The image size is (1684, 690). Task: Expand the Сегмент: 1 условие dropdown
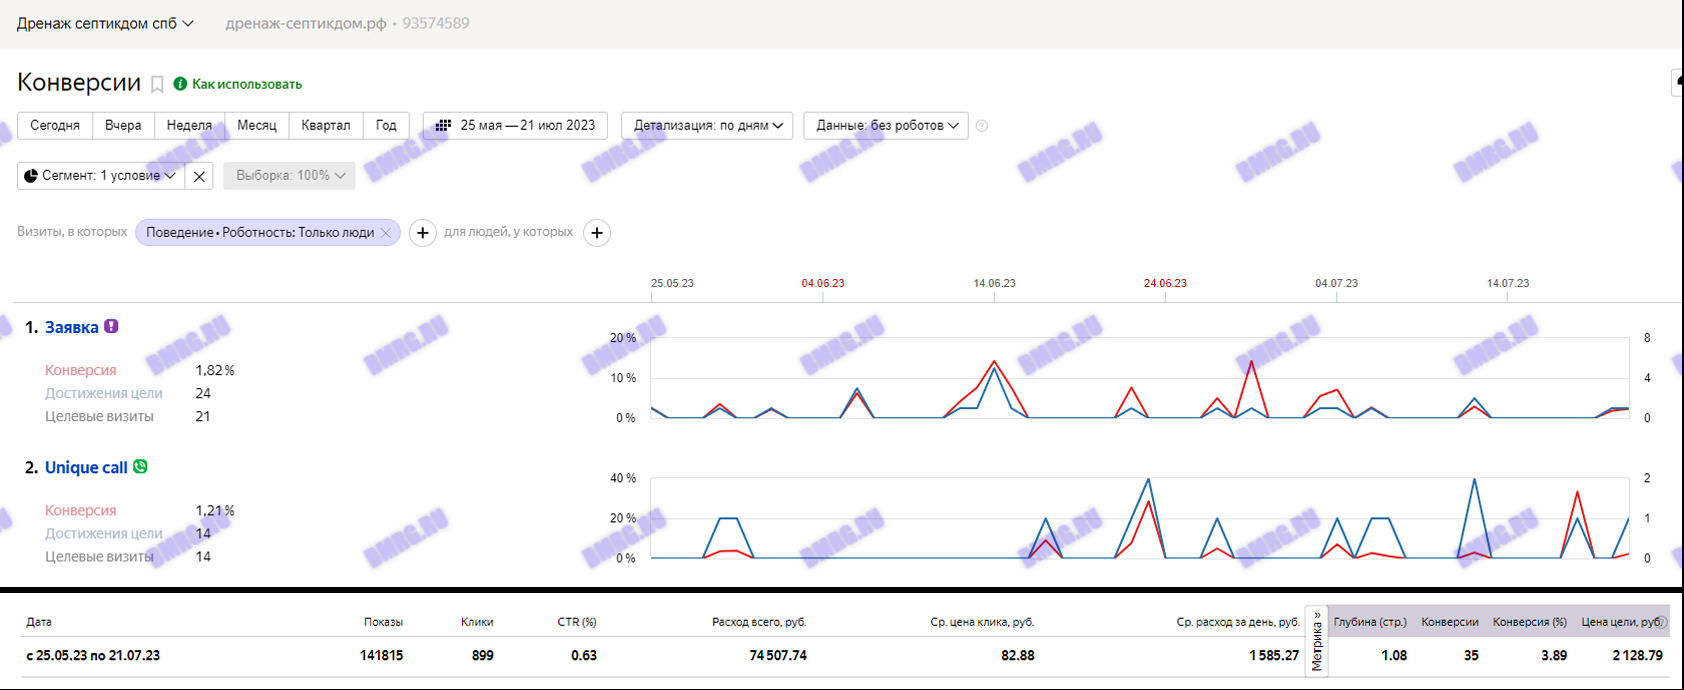(100, 176)
